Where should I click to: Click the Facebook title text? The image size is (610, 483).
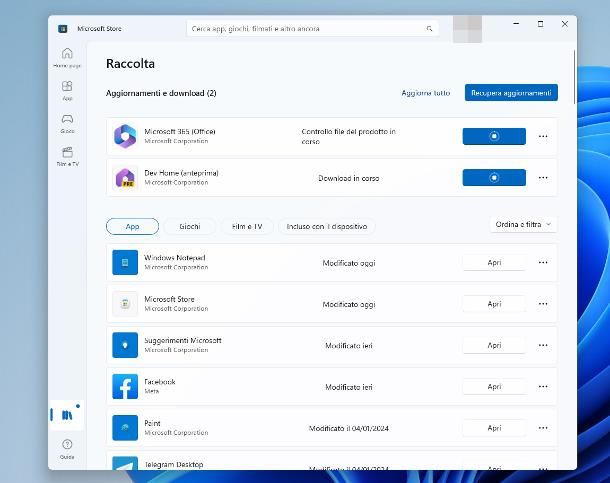click(x=160, y=382)
